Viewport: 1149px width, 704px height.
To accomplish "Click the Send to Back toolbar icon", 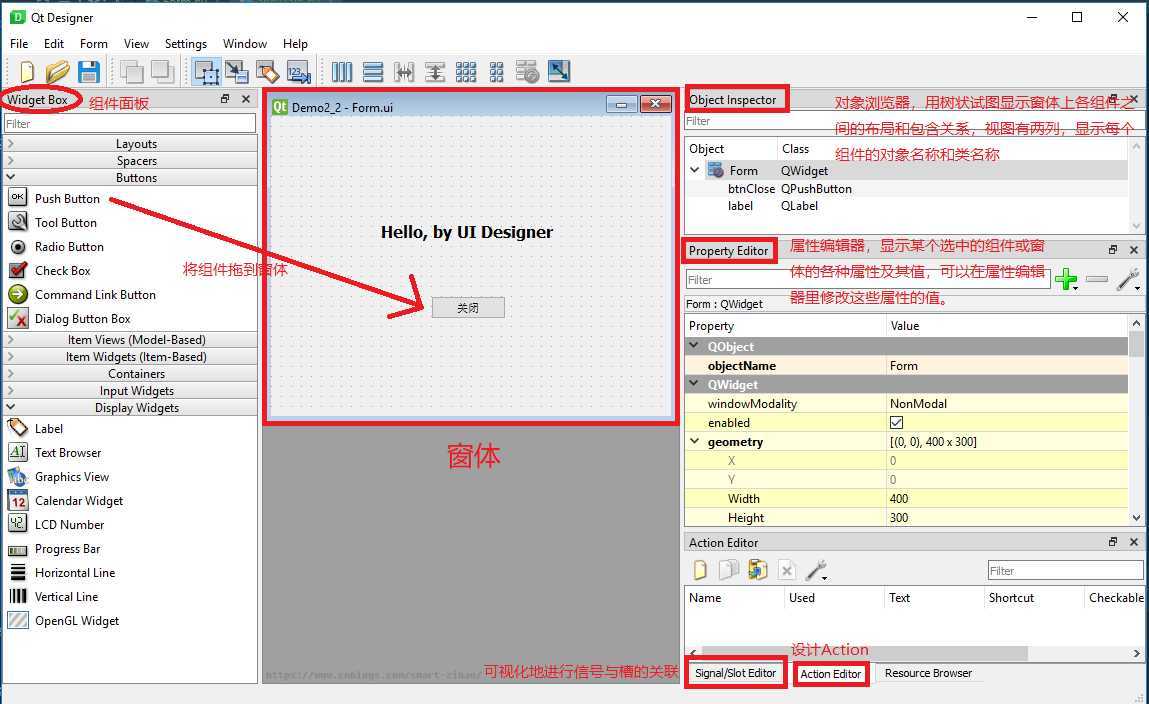I will click(131, 72).
